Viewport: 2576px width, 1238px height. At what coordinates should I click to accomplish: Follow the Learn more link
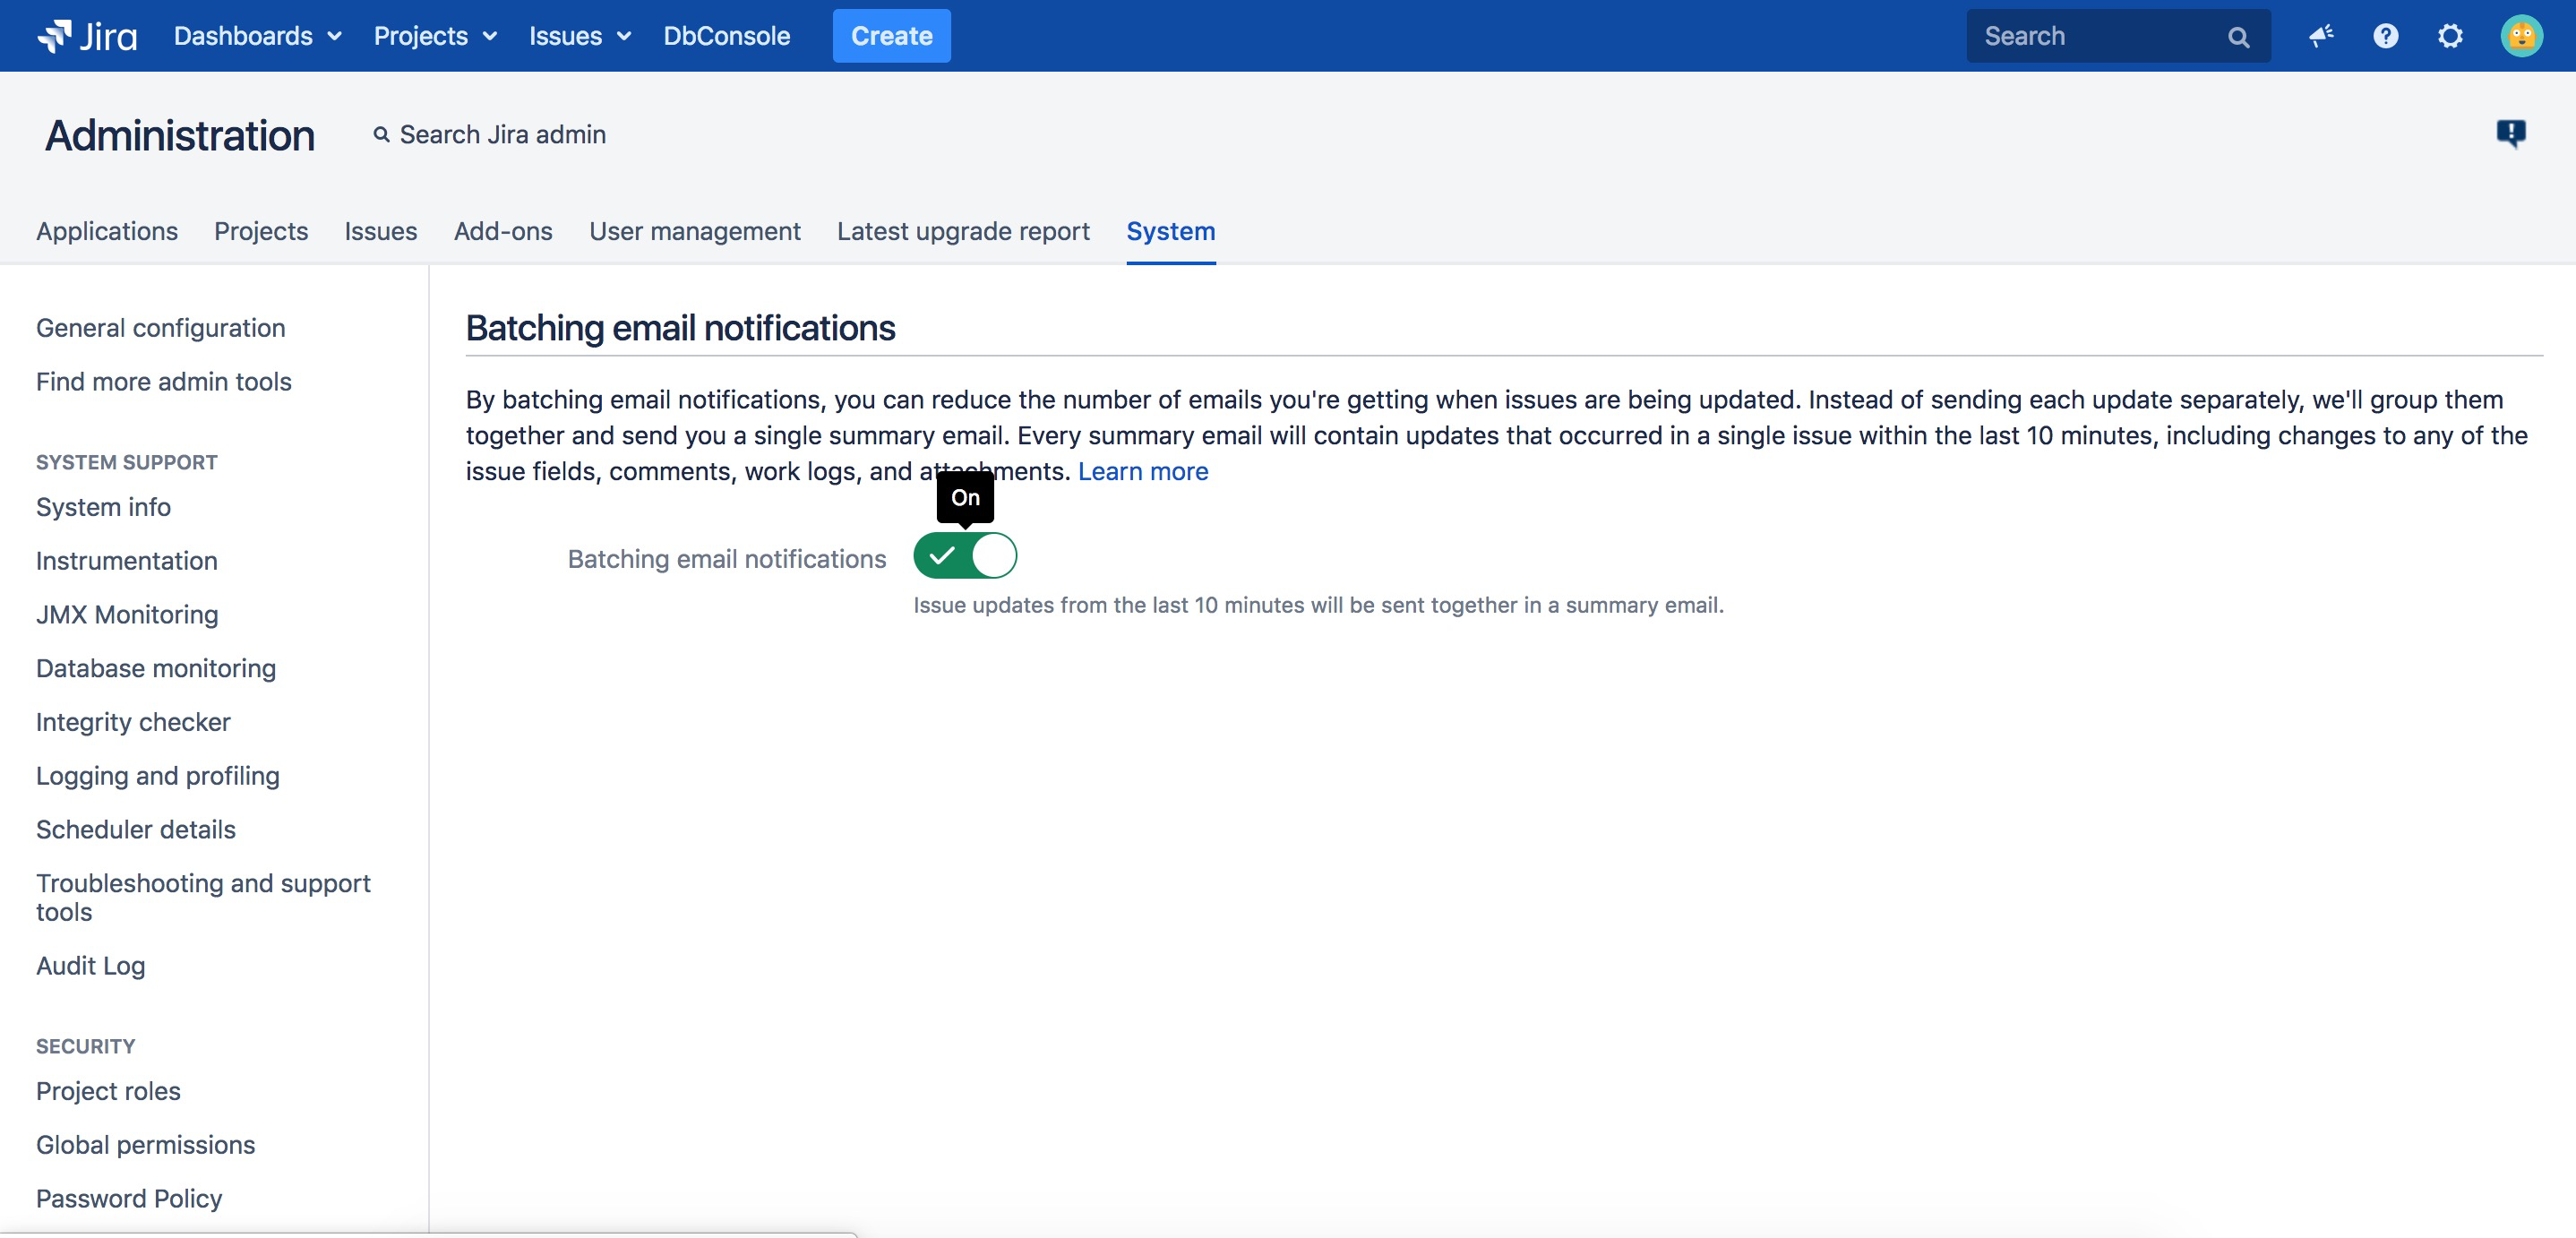pos(1143,471)
